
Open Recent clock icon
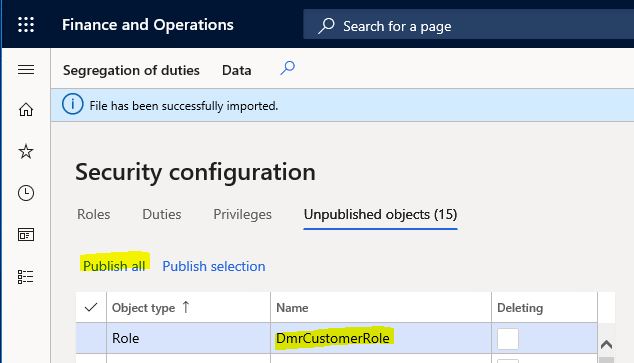pos(26,193)
